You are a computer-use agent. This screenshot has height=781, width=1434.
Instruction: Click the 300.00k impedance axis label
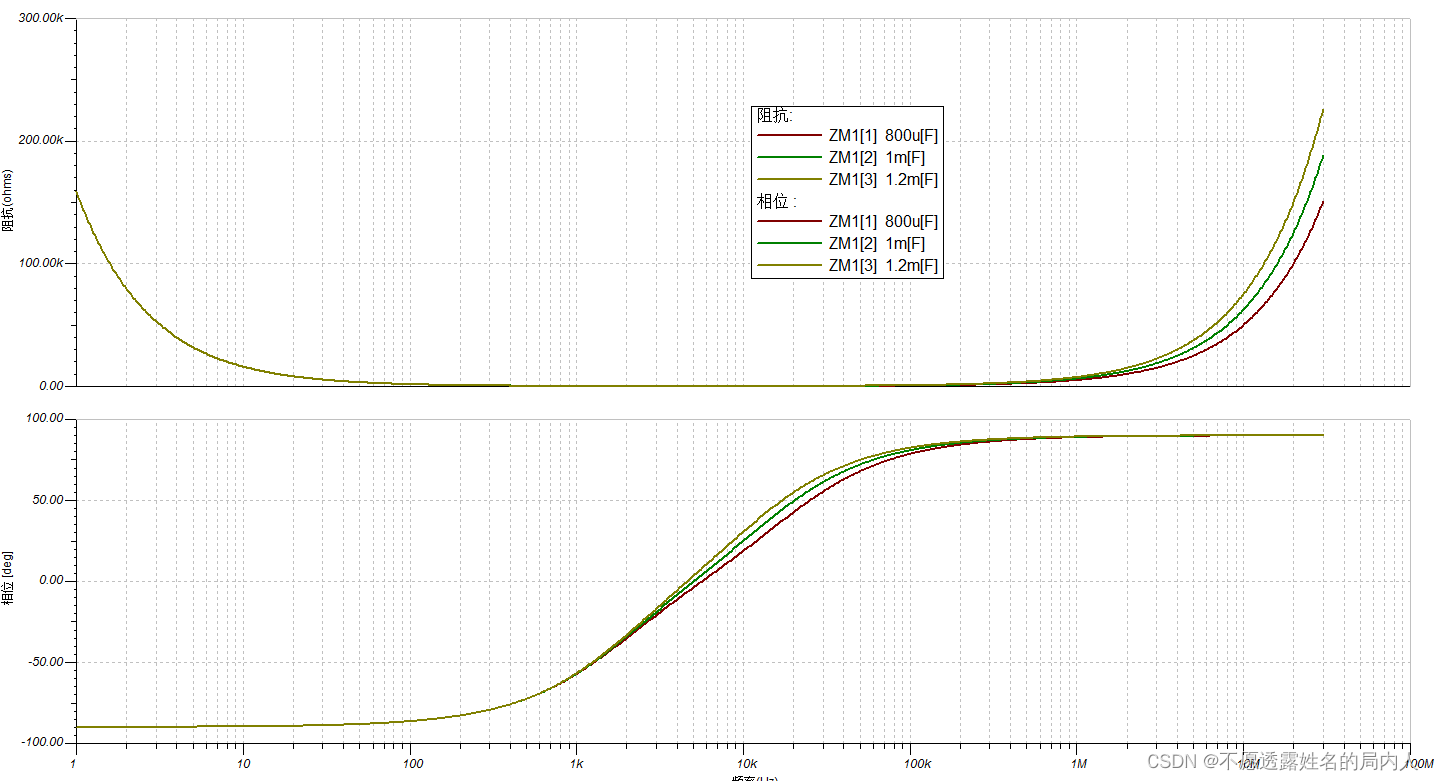coord(40,19)
